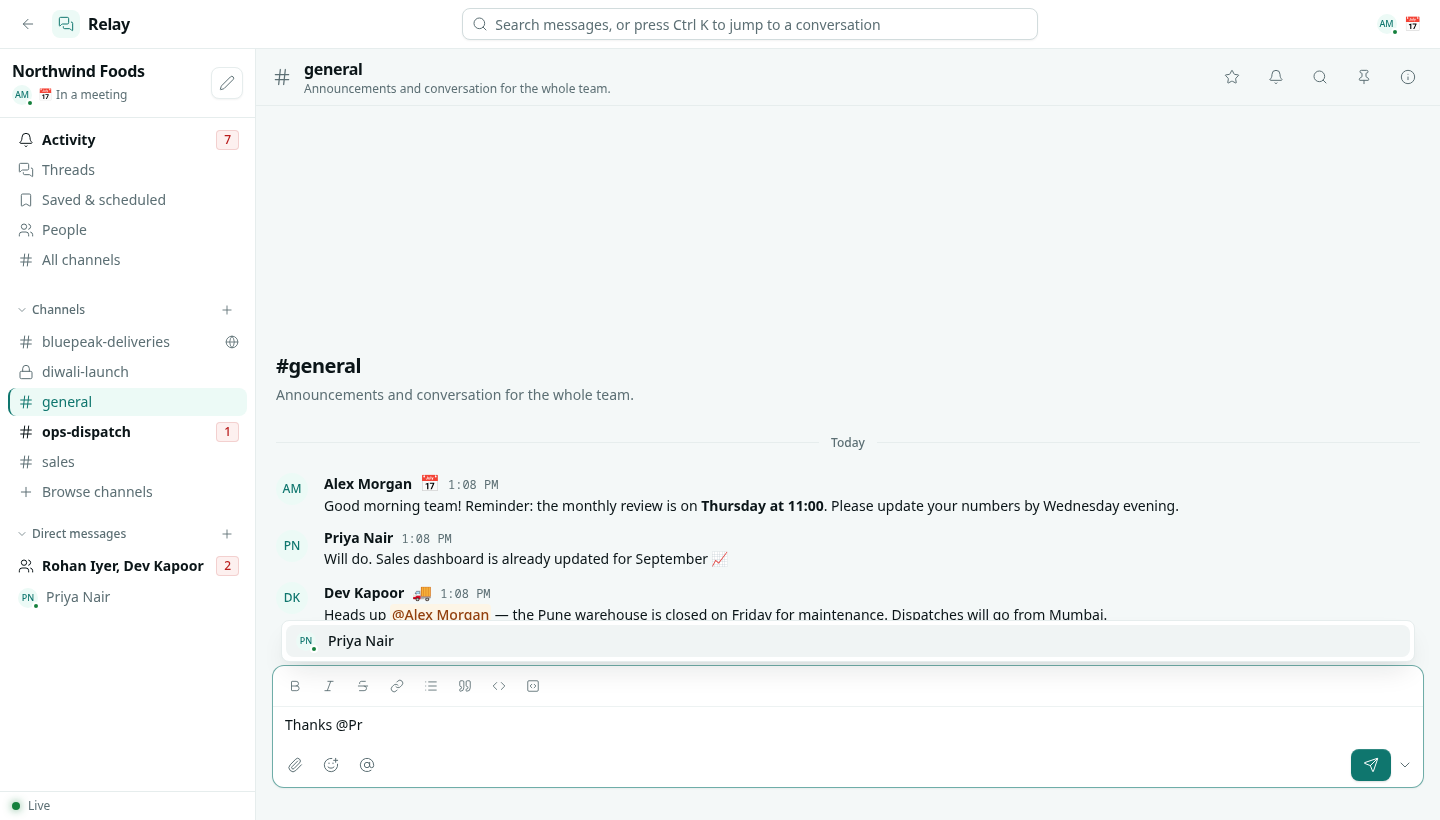Toggle bold formatting in composer
1440x820 pixels.
[x=295, y=686]
